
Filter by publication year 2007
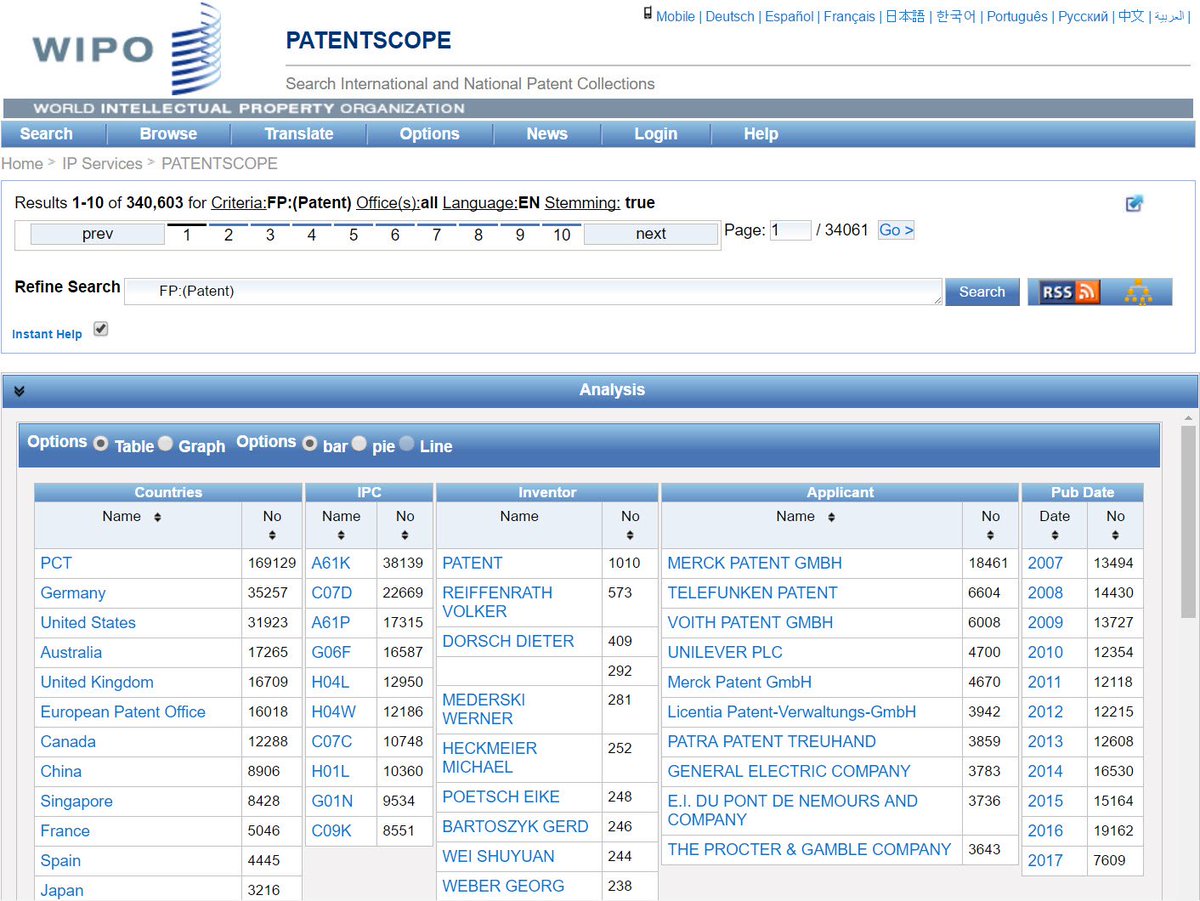[x=1045, y=563]
